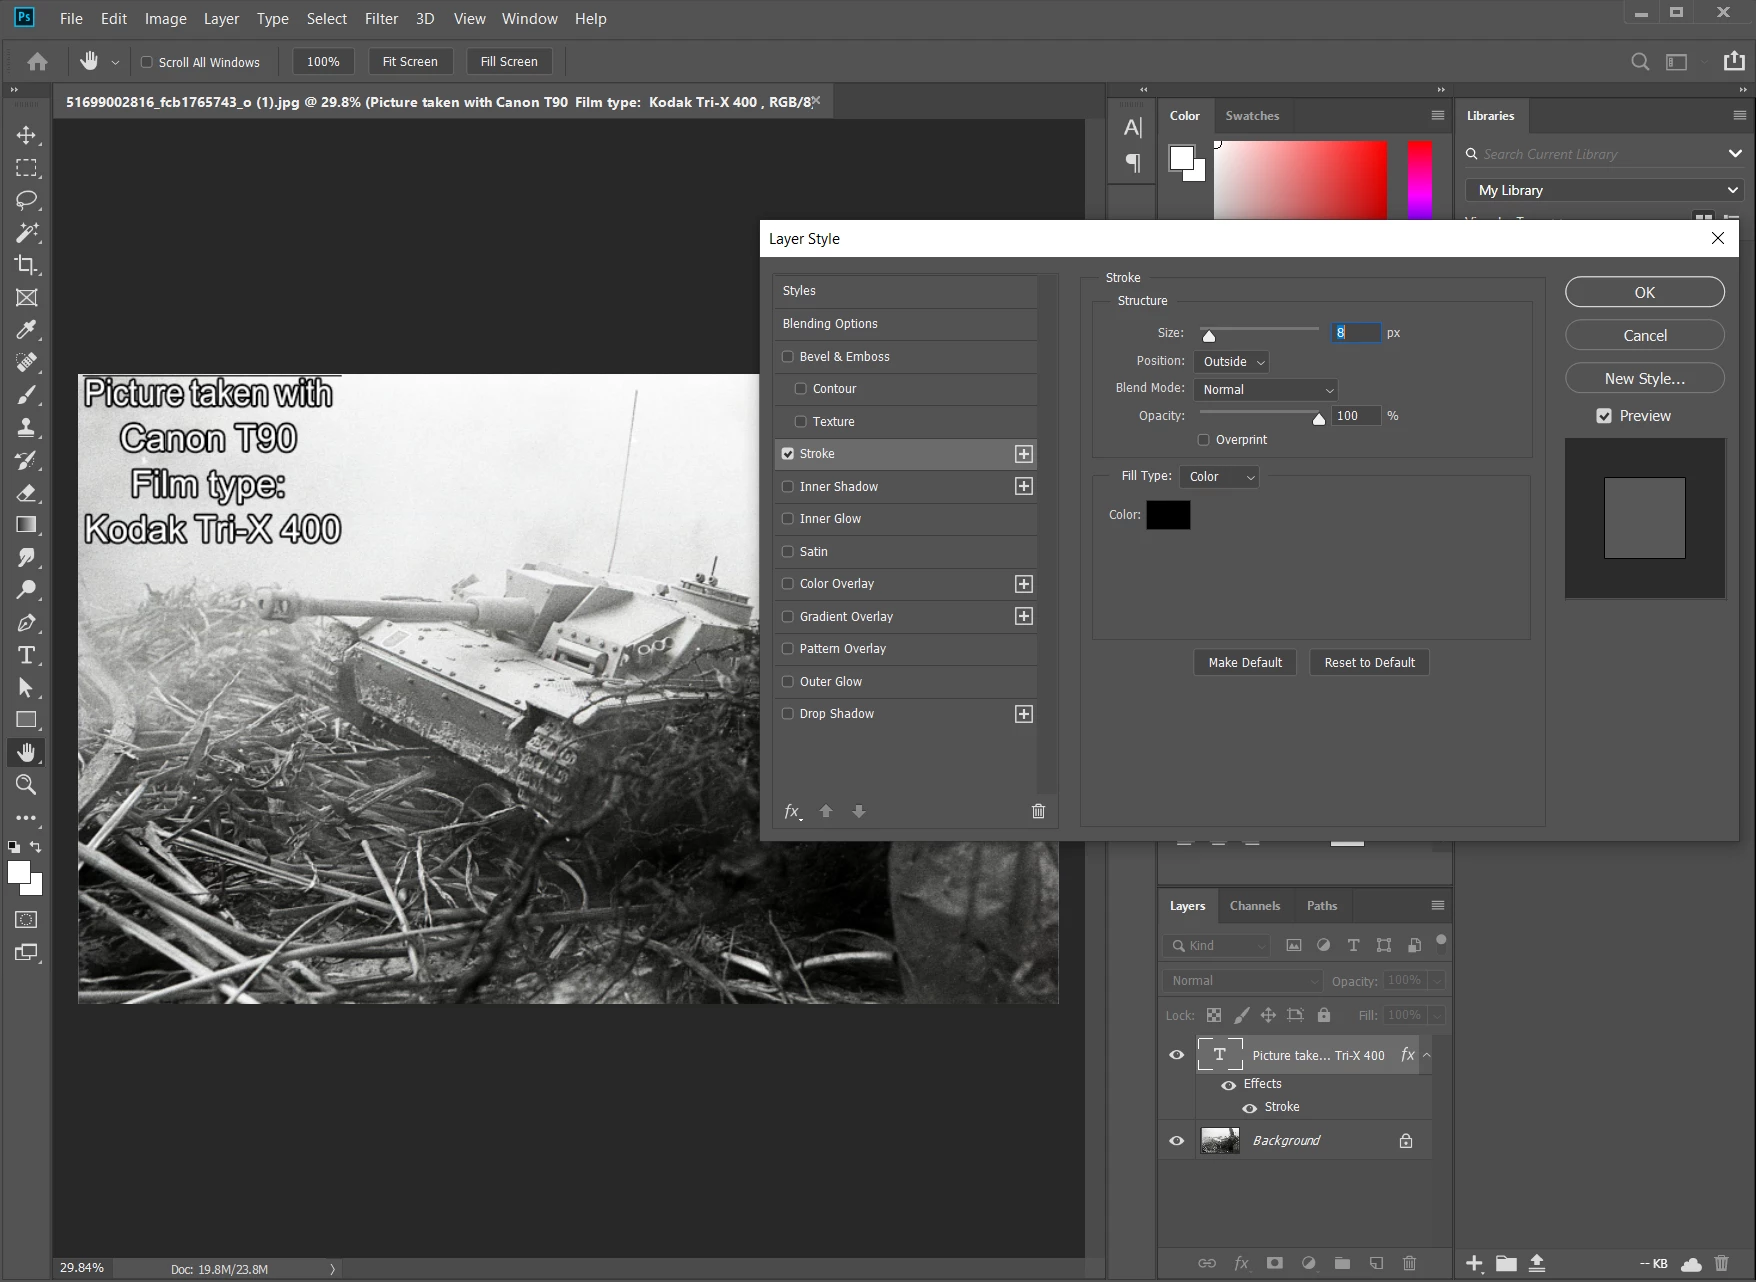Expand the library search filter chevron
The height and width of the screenshot is (1282, 1756).
pyautogui.click(x=1735, y=154)
